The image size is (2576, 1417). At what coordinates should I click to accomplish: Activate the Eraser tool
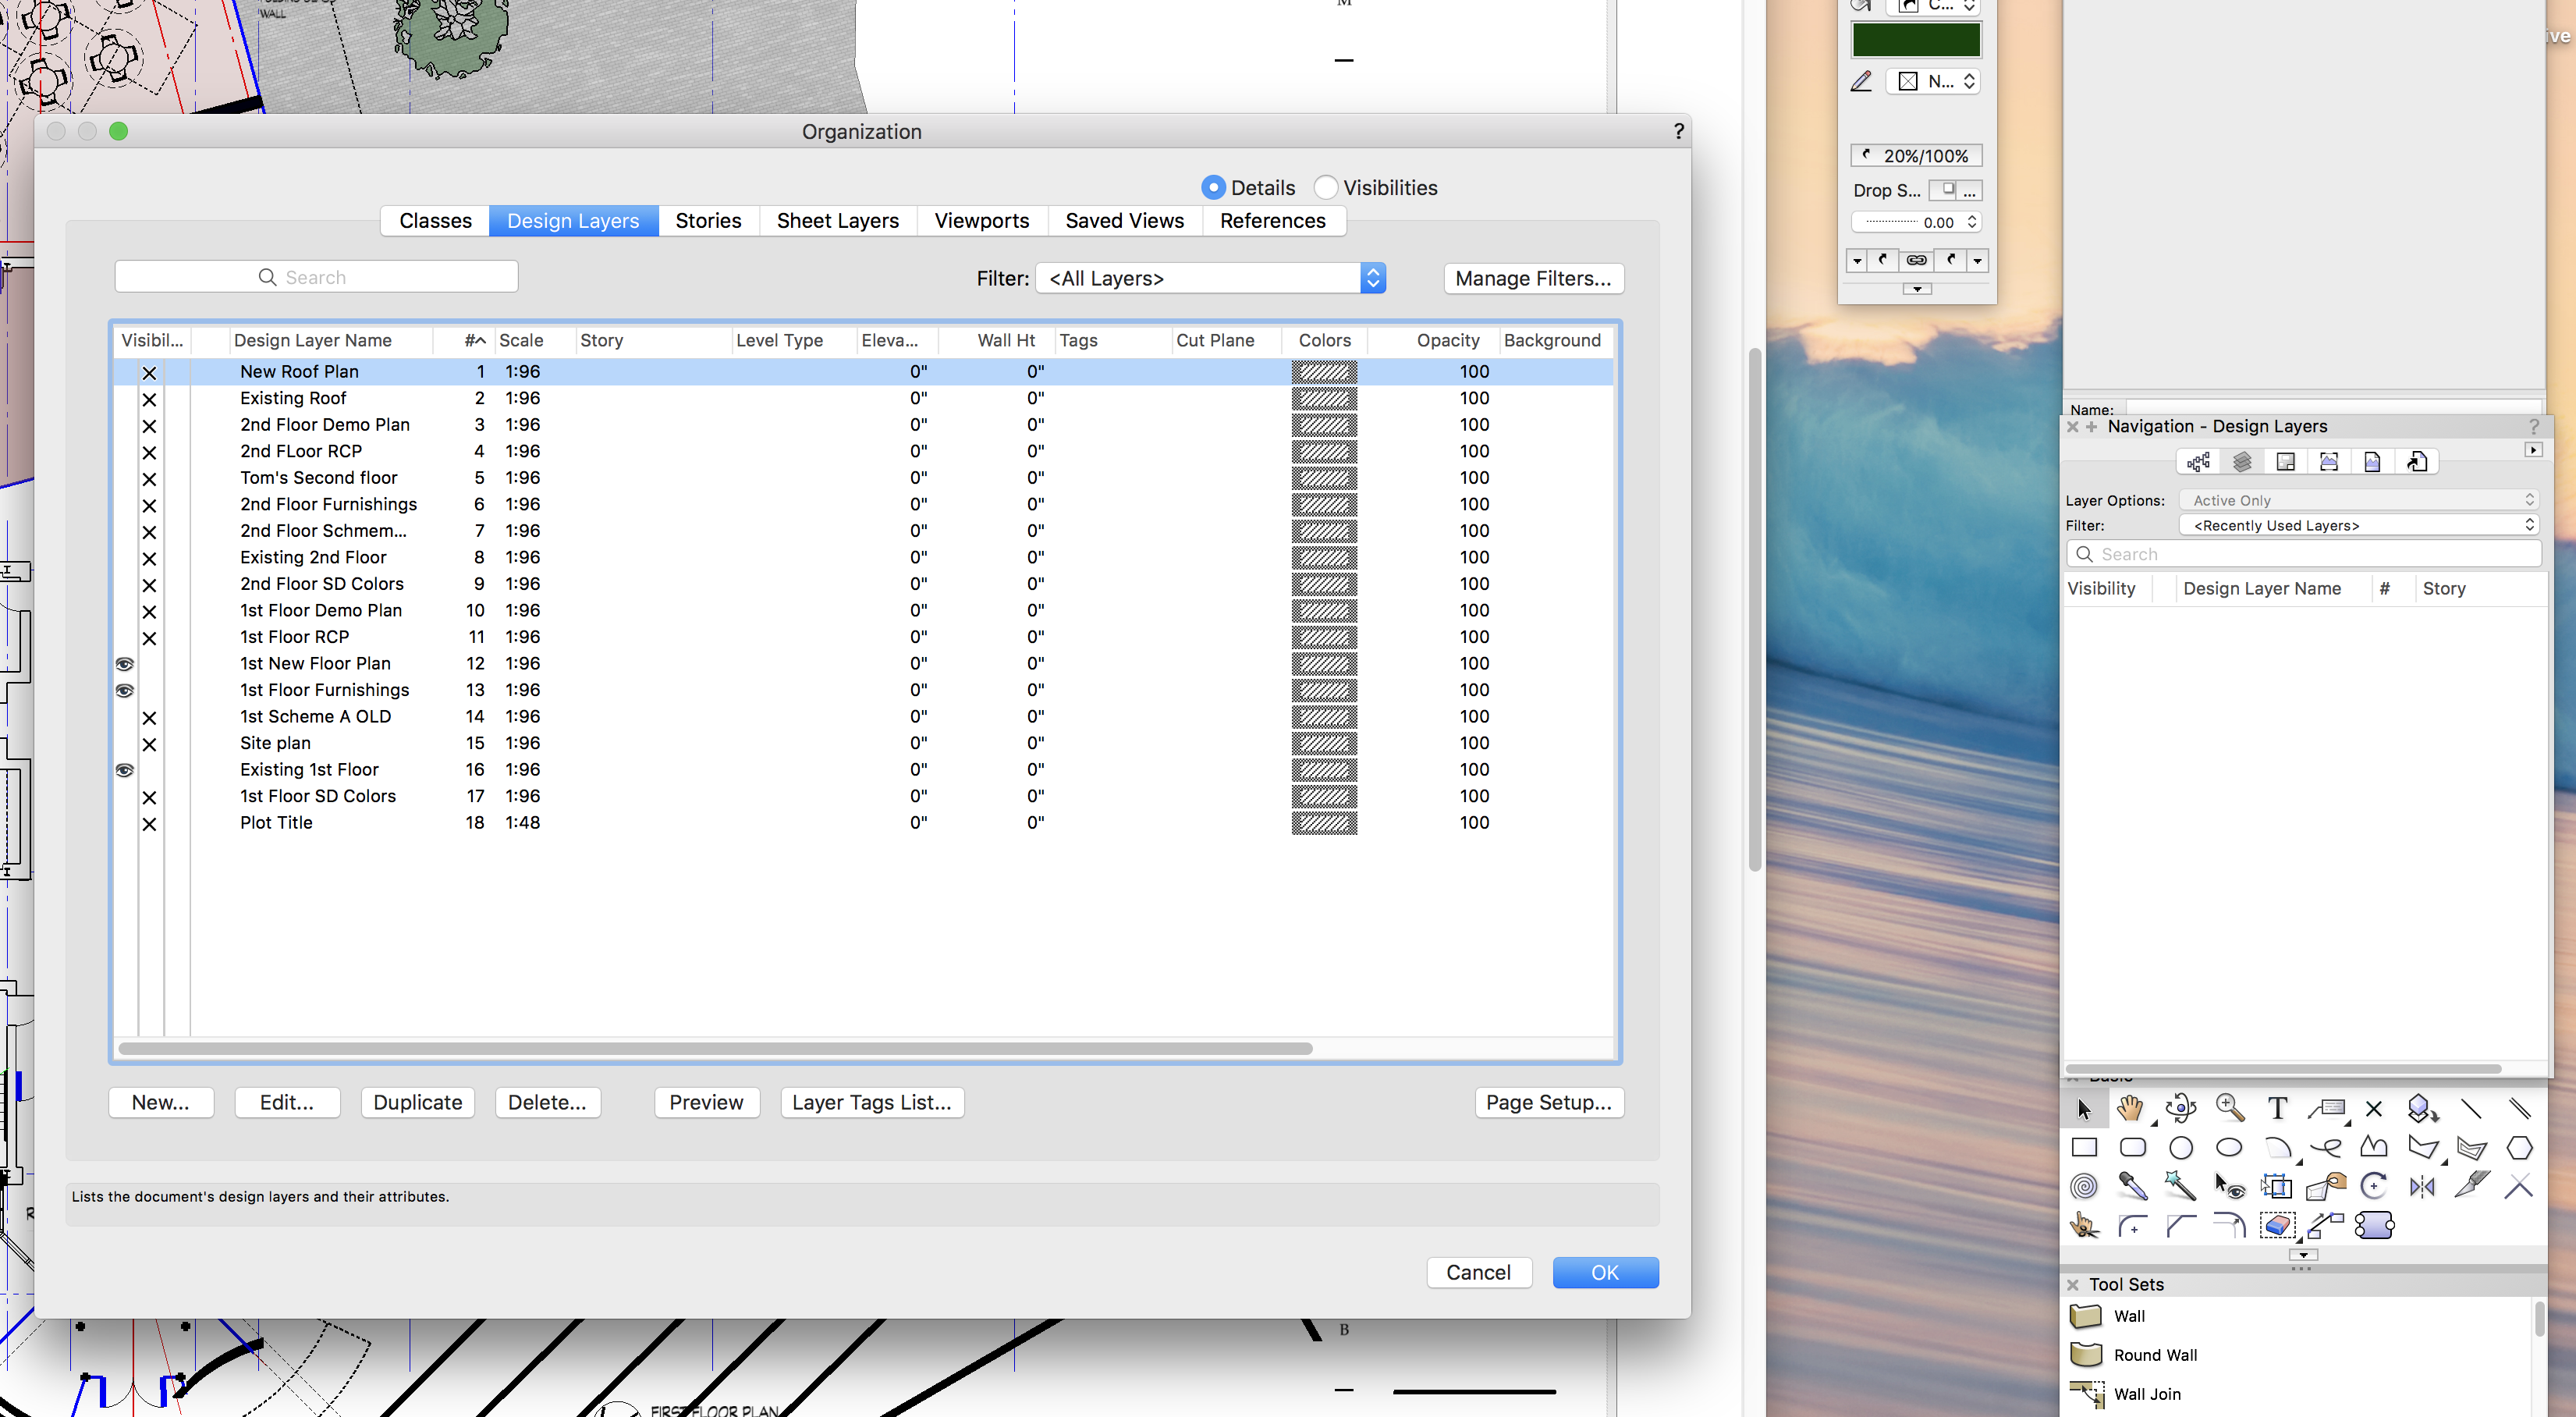click(2277, 1225)
